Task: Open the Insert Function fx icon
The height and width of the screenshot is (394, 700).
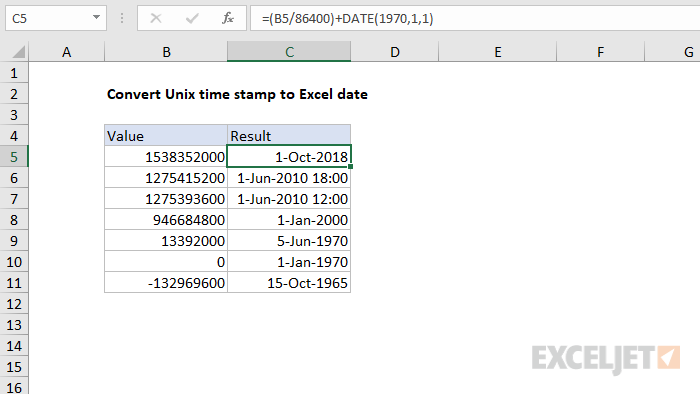Action: click(228, 18)
